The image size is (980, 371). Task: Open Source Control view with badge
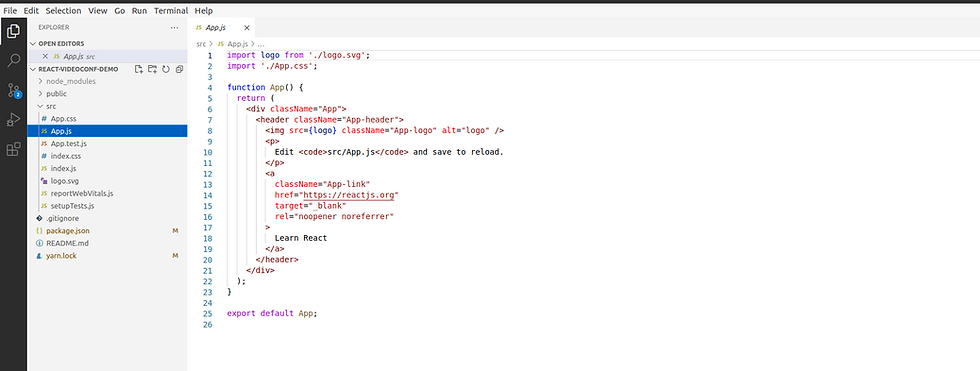point(14,91)
